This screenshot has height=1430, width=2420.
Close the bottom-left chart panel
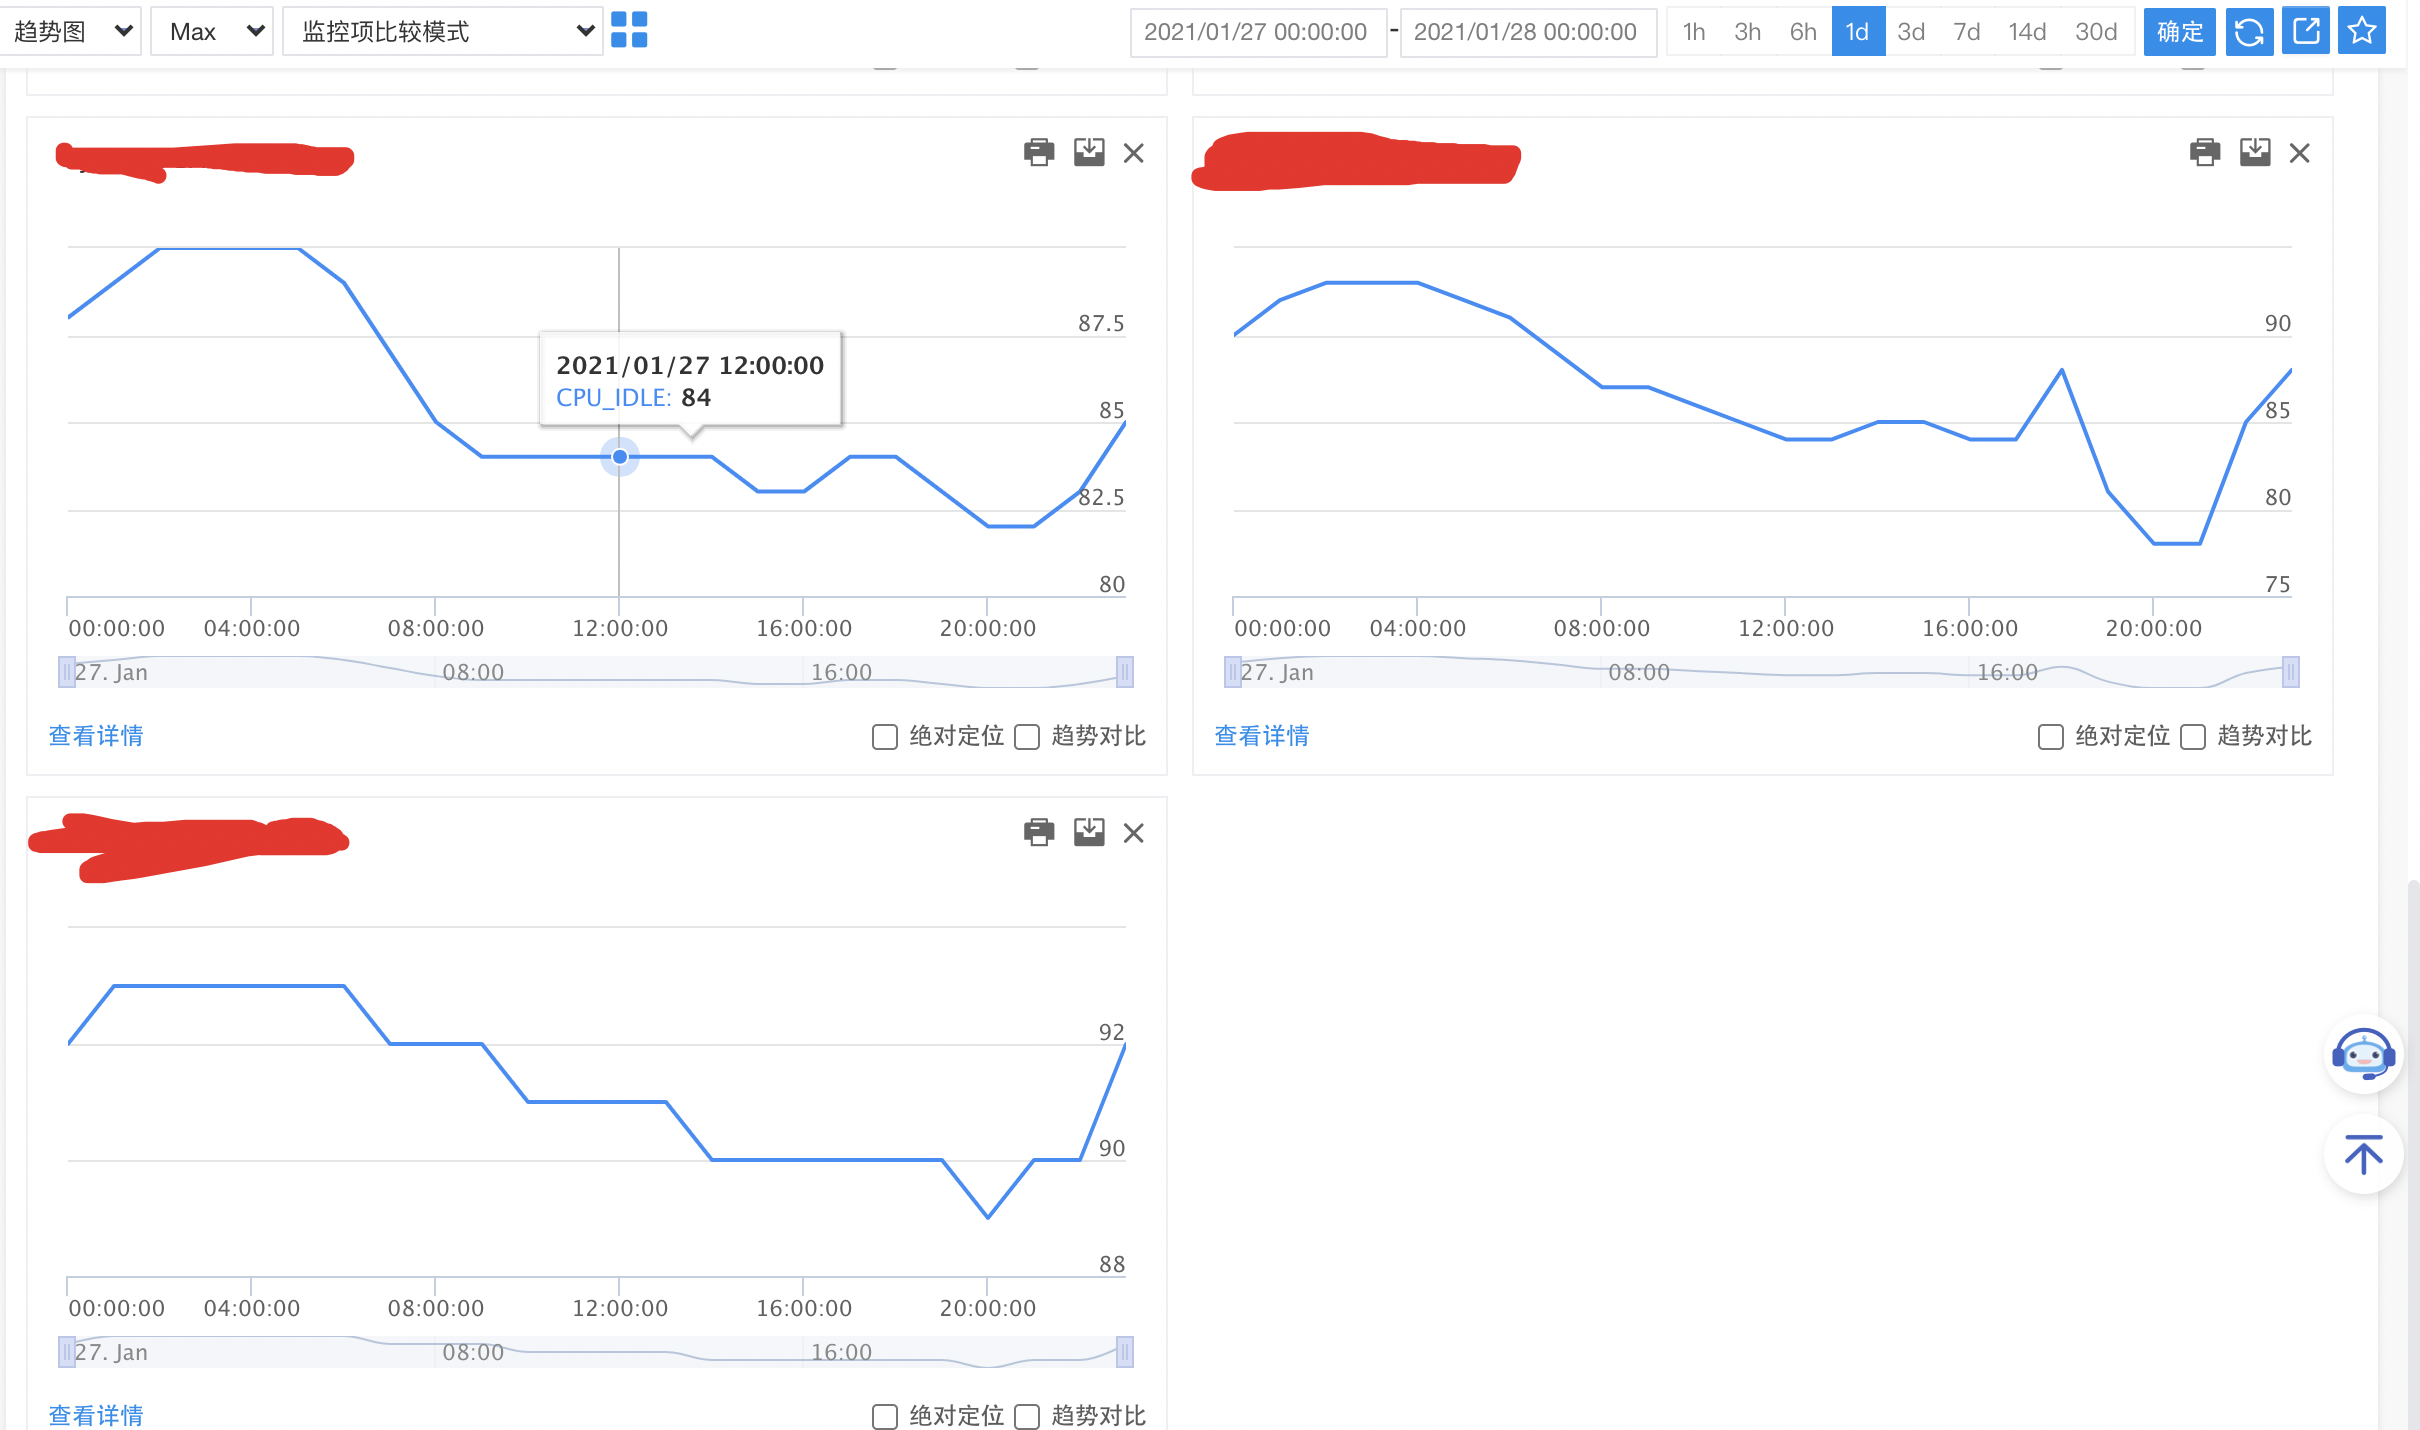(x=1133, y=833)
